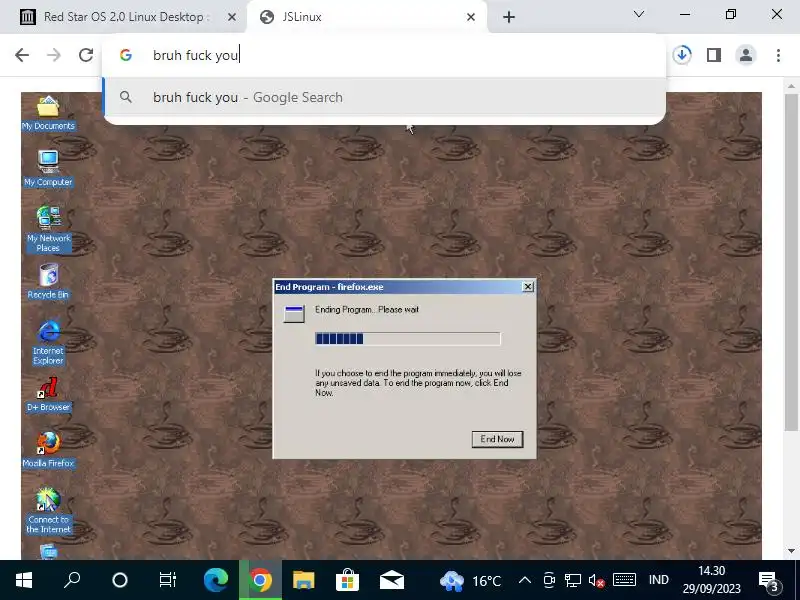The width and height of the screenshot is (800, 600).
Task: Select the 'bruh fuck you - Google Search' suggestion
Action: (385, 97)
